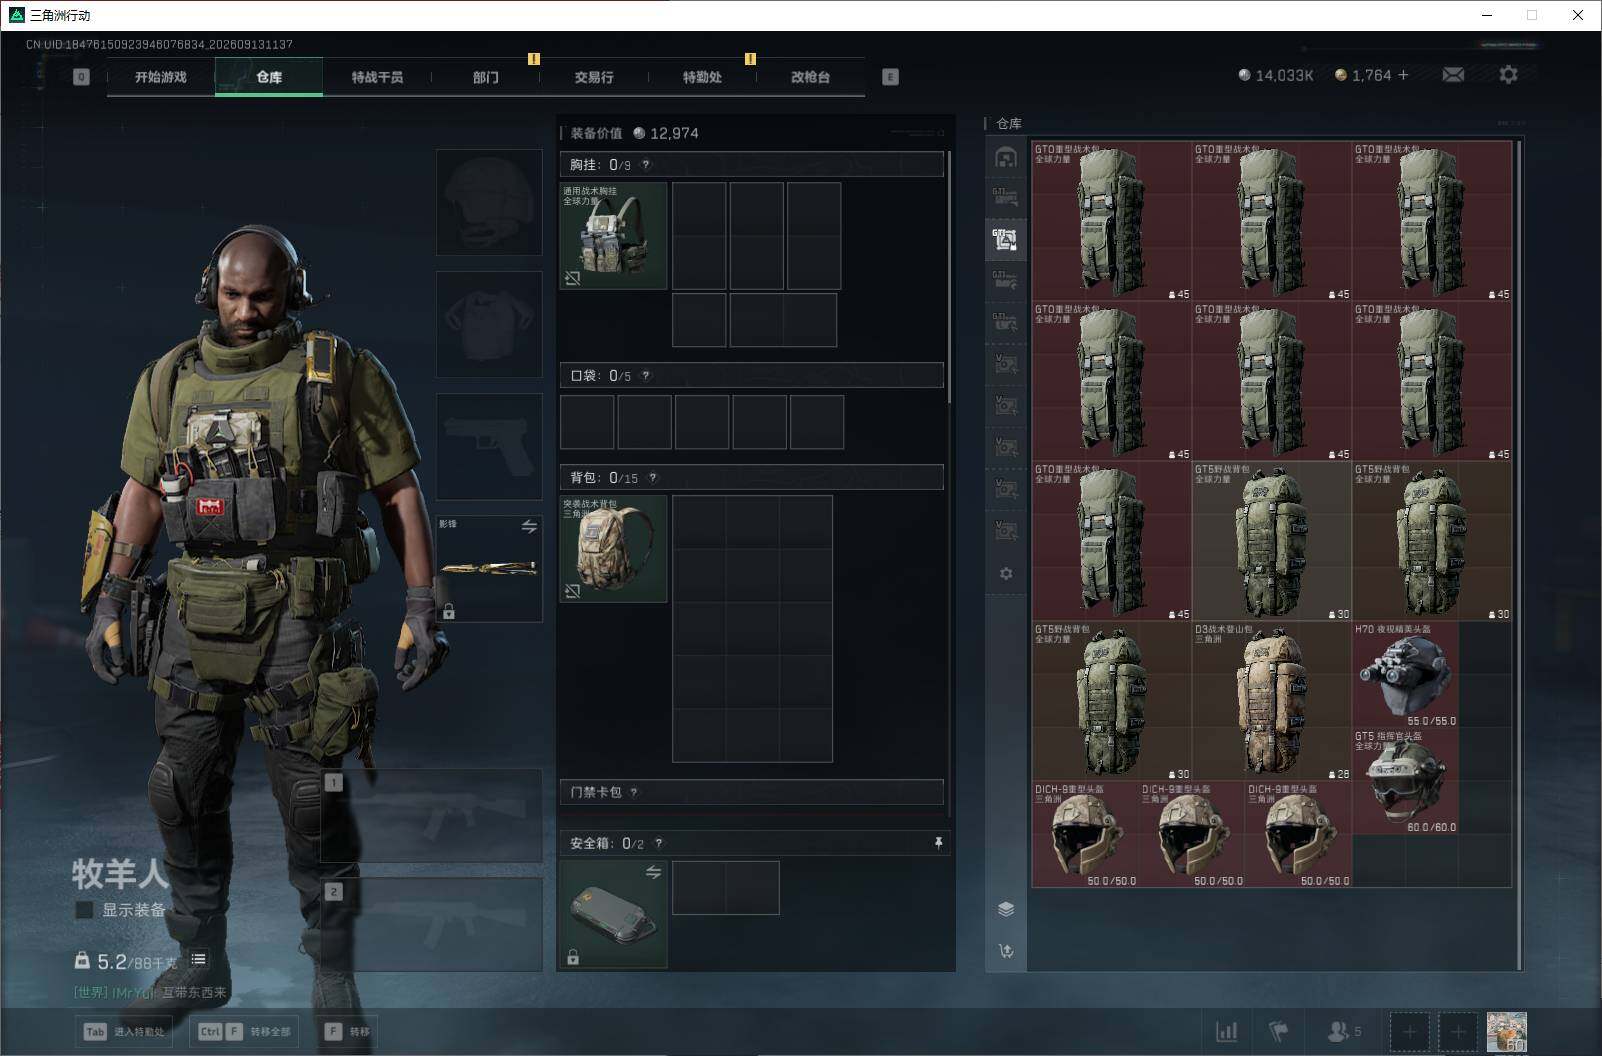Click the Q key hint beside 开始游戏
Image resolution: width=1602 pixels, height=1056 pixels.
(82, 77)
